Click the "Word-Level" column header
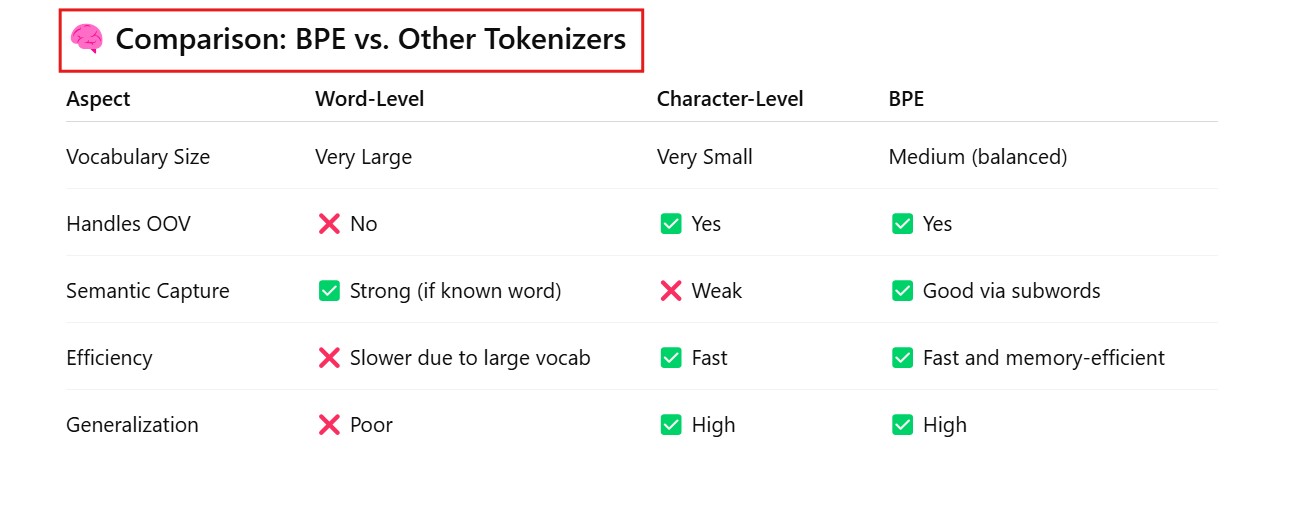 click(x=369, y=99)
